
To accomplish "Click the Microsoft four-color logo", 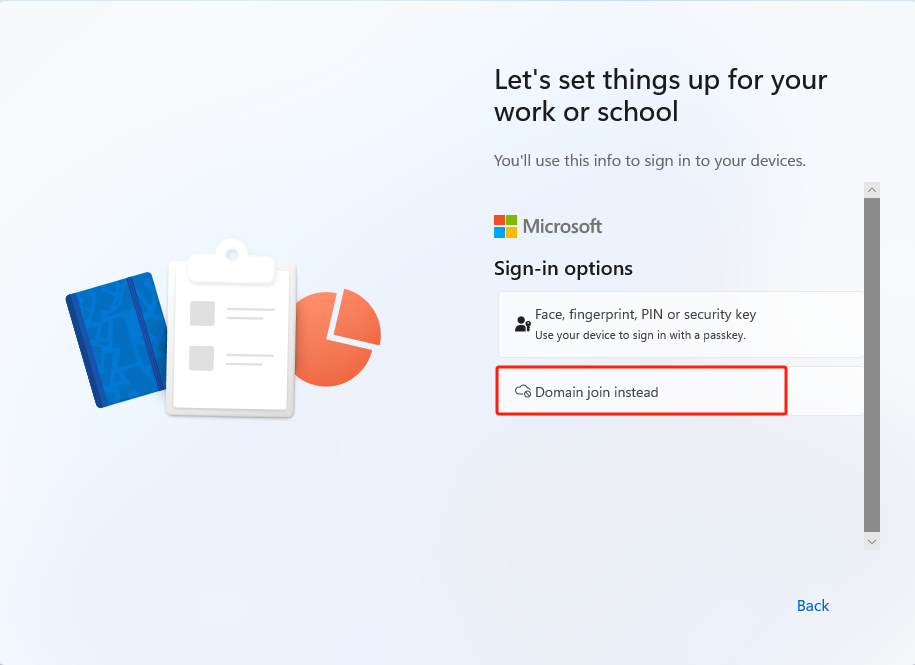I will click(505, 226).
